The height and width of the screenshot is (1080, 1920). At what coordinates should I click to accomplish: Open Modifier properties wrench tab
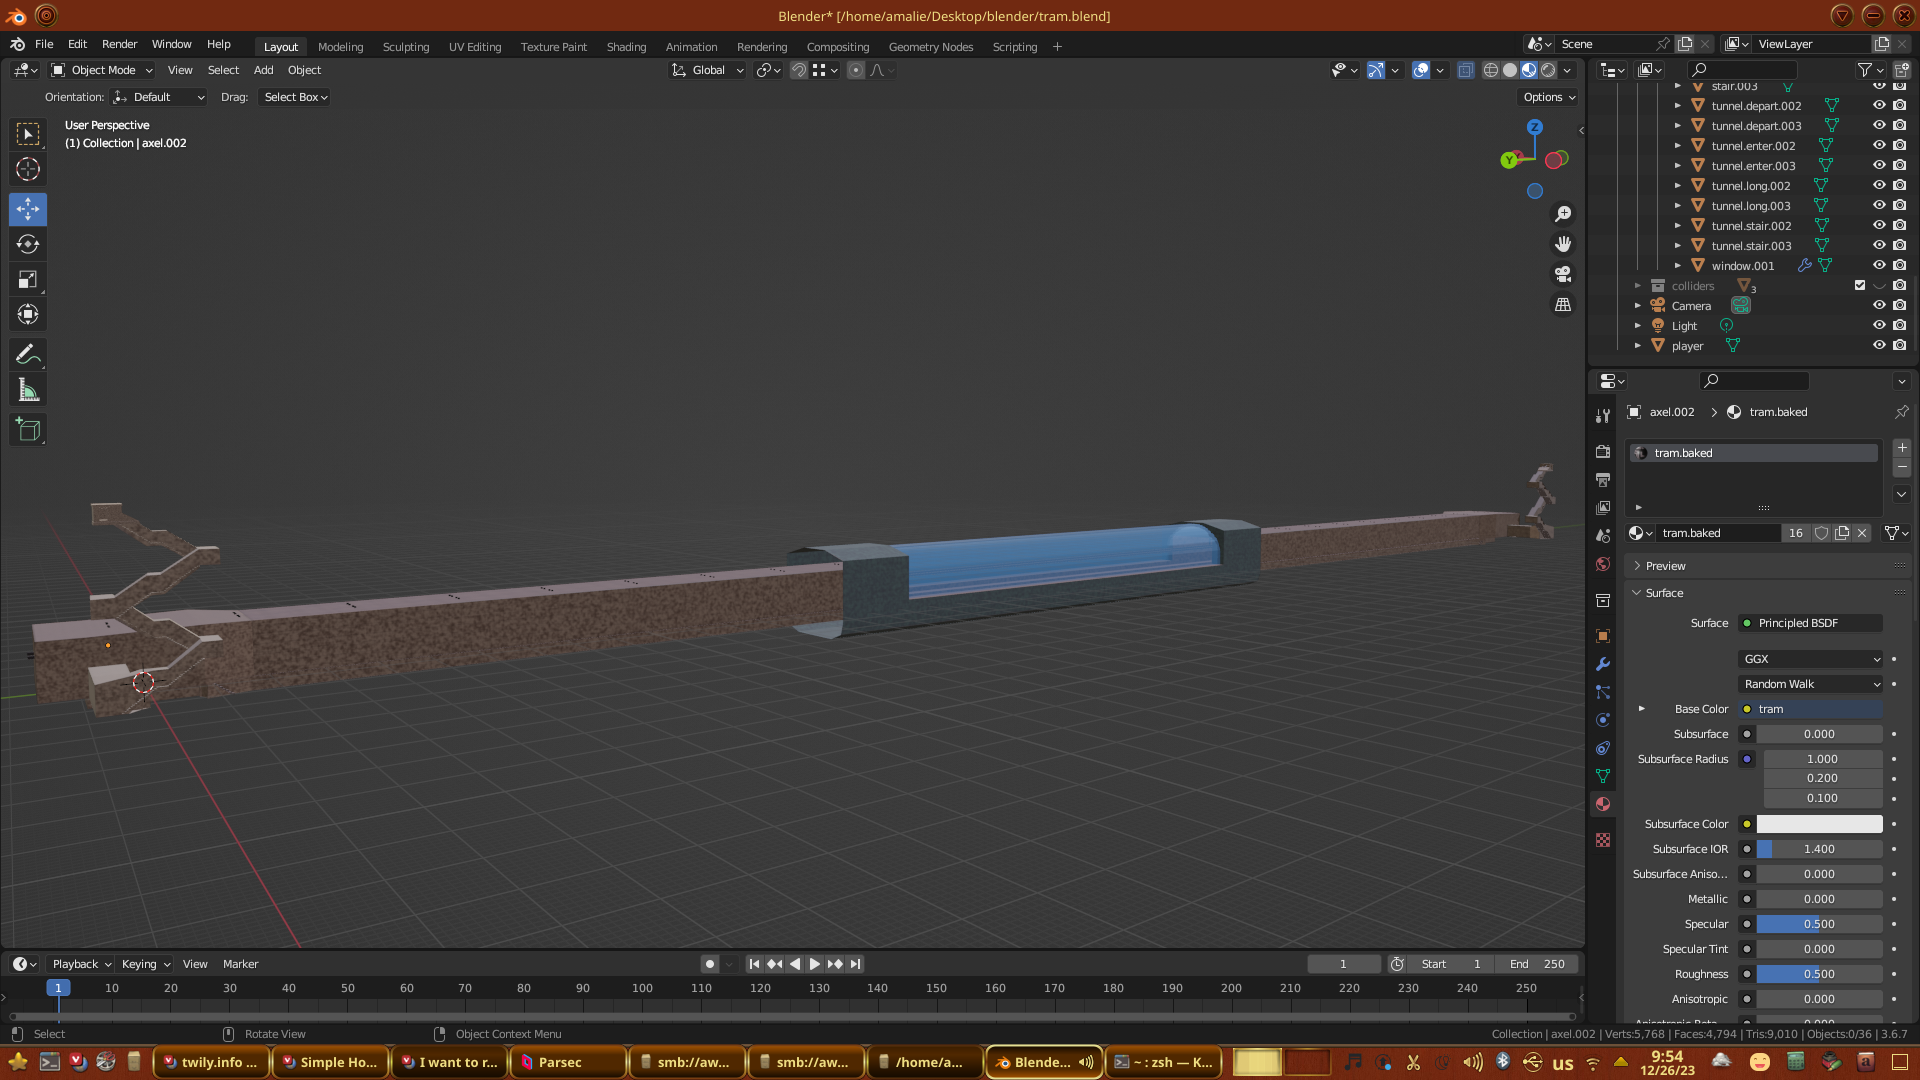[x=1603, y=664]
